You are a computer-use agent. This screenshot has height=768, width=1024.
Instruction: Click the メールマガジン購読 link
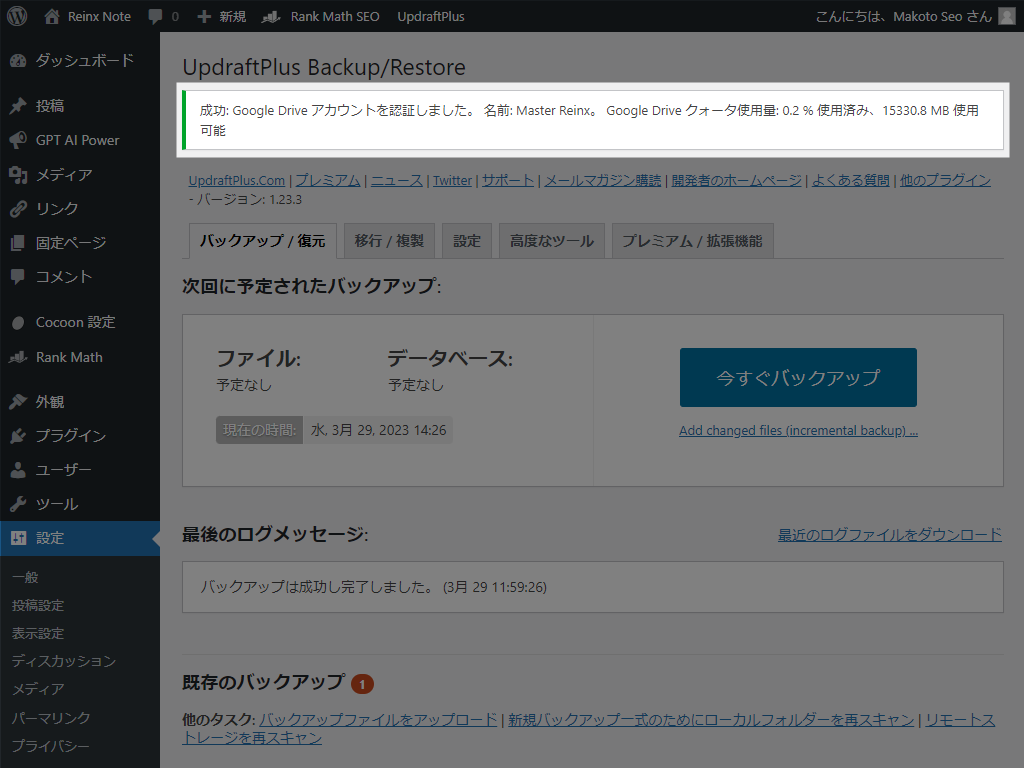click(603, 180)
